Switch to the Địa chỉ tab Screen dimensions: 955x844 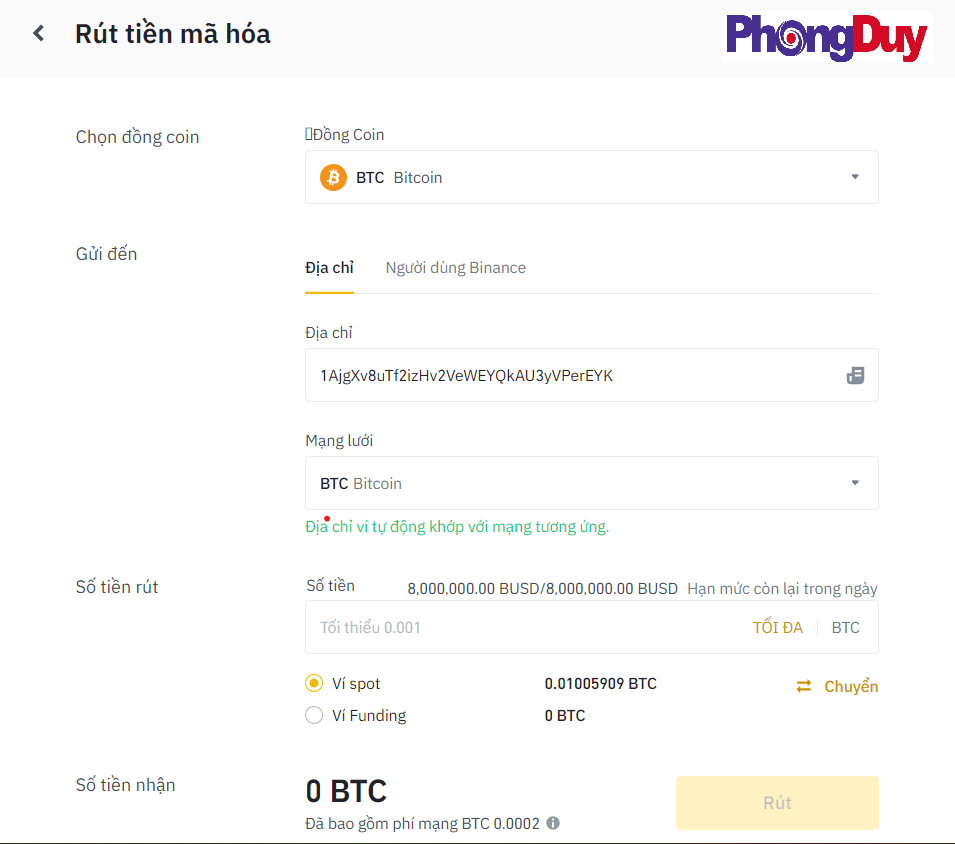point(329,268)
